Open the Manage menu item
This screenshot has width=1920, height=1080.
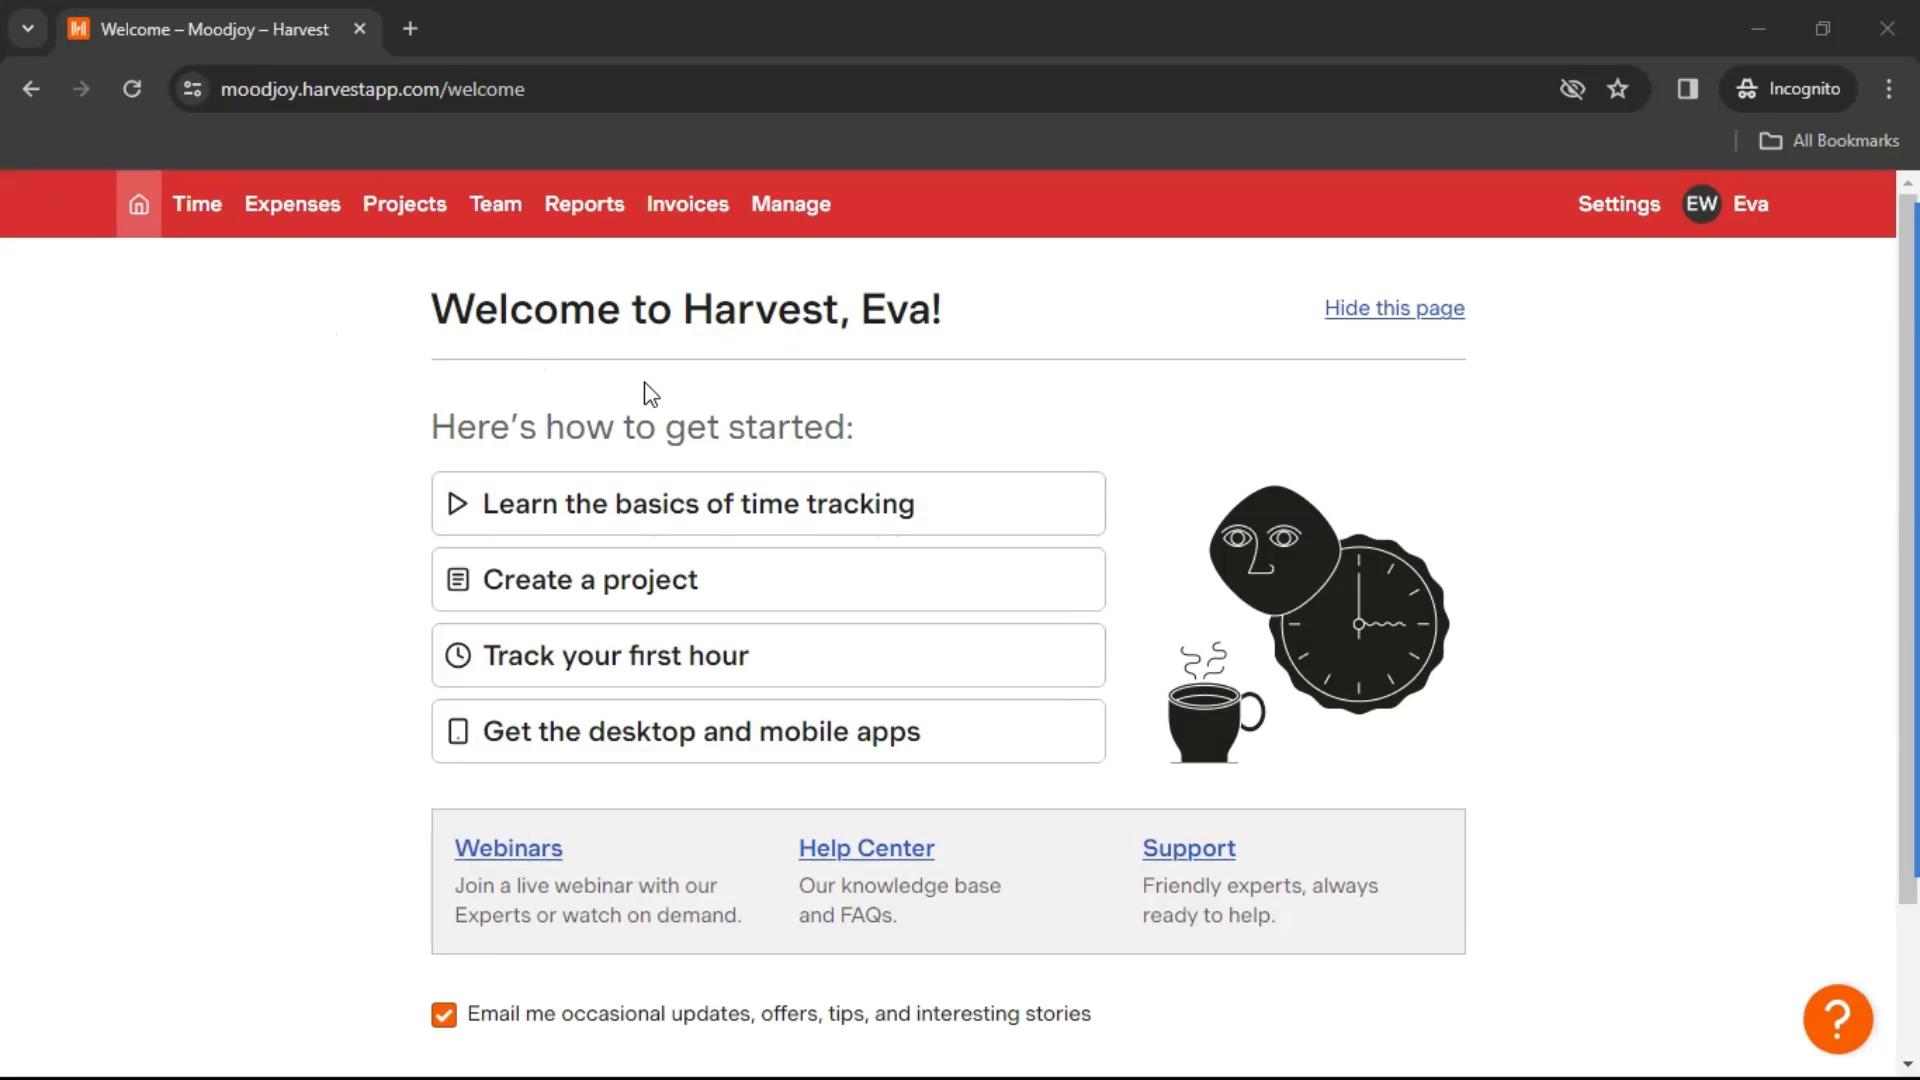coord(791,203)
